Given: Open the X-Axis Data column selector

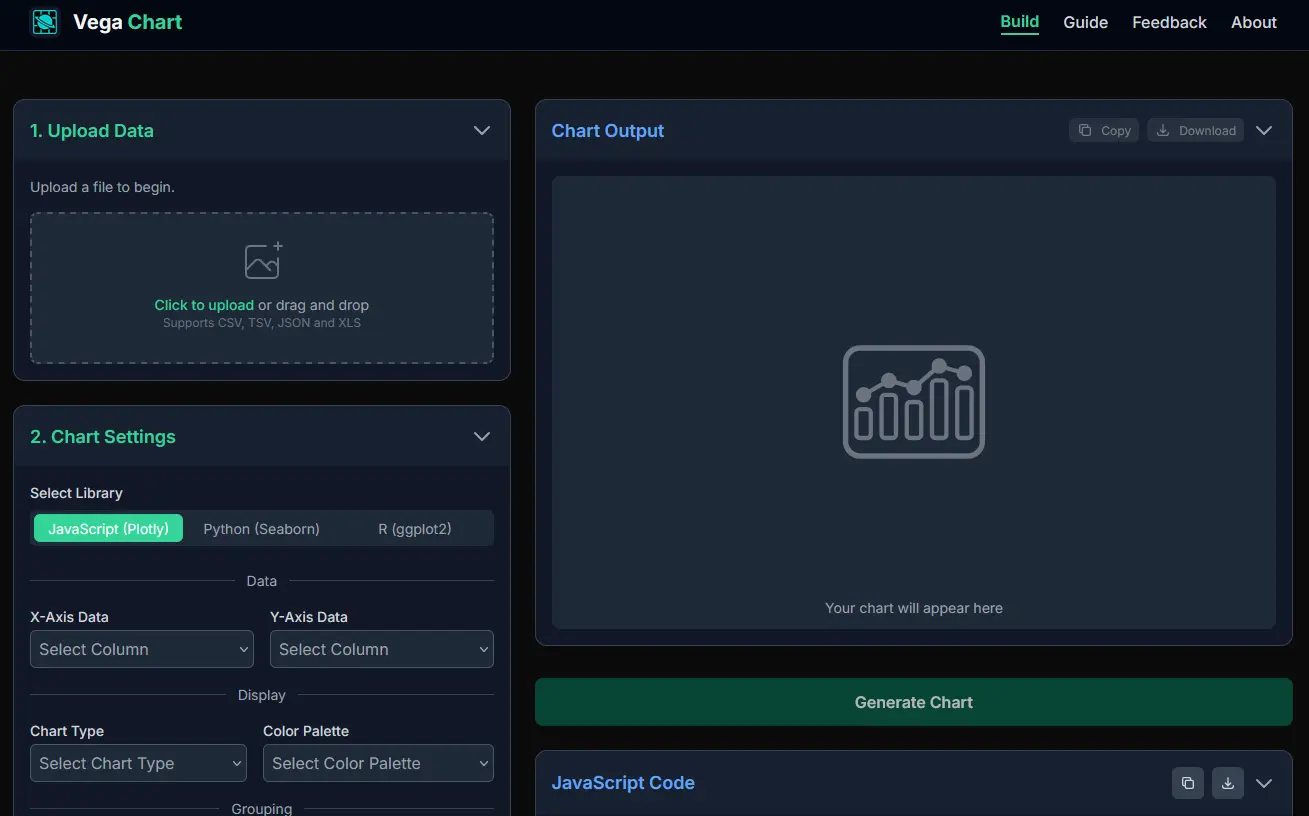Looking at the screenshot, I should pyautogui.click(x=141, y=649).
